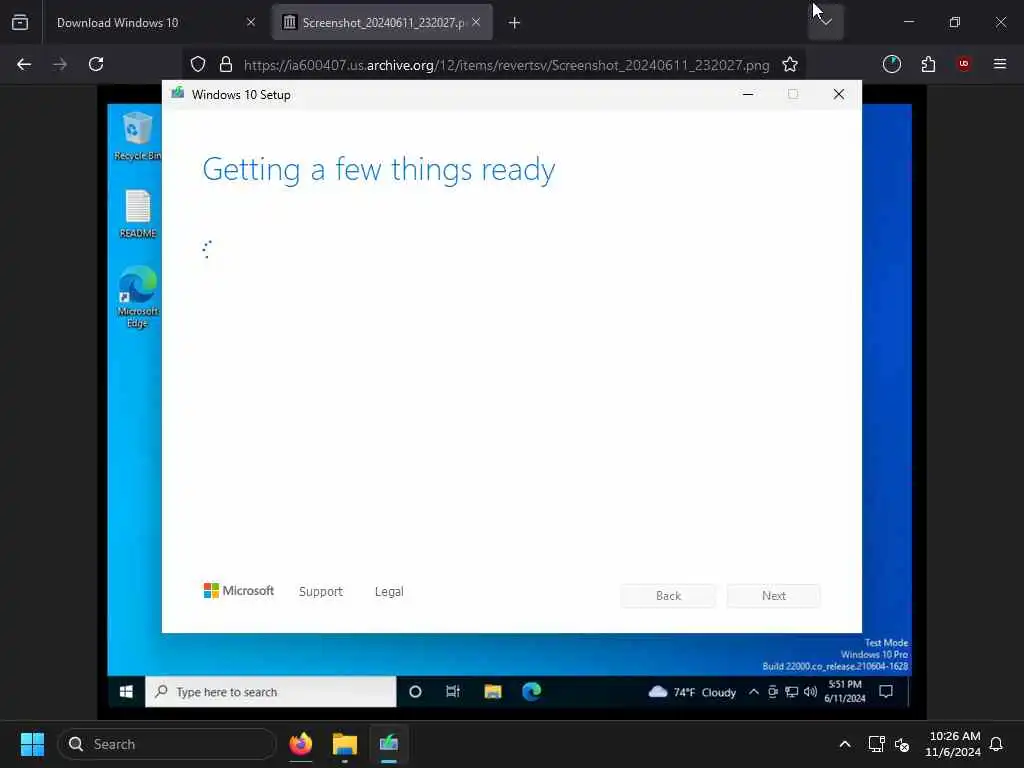This screenshot has height=768, width=1024.
Task: Open a new browser tab
Action: coord(514,23)
